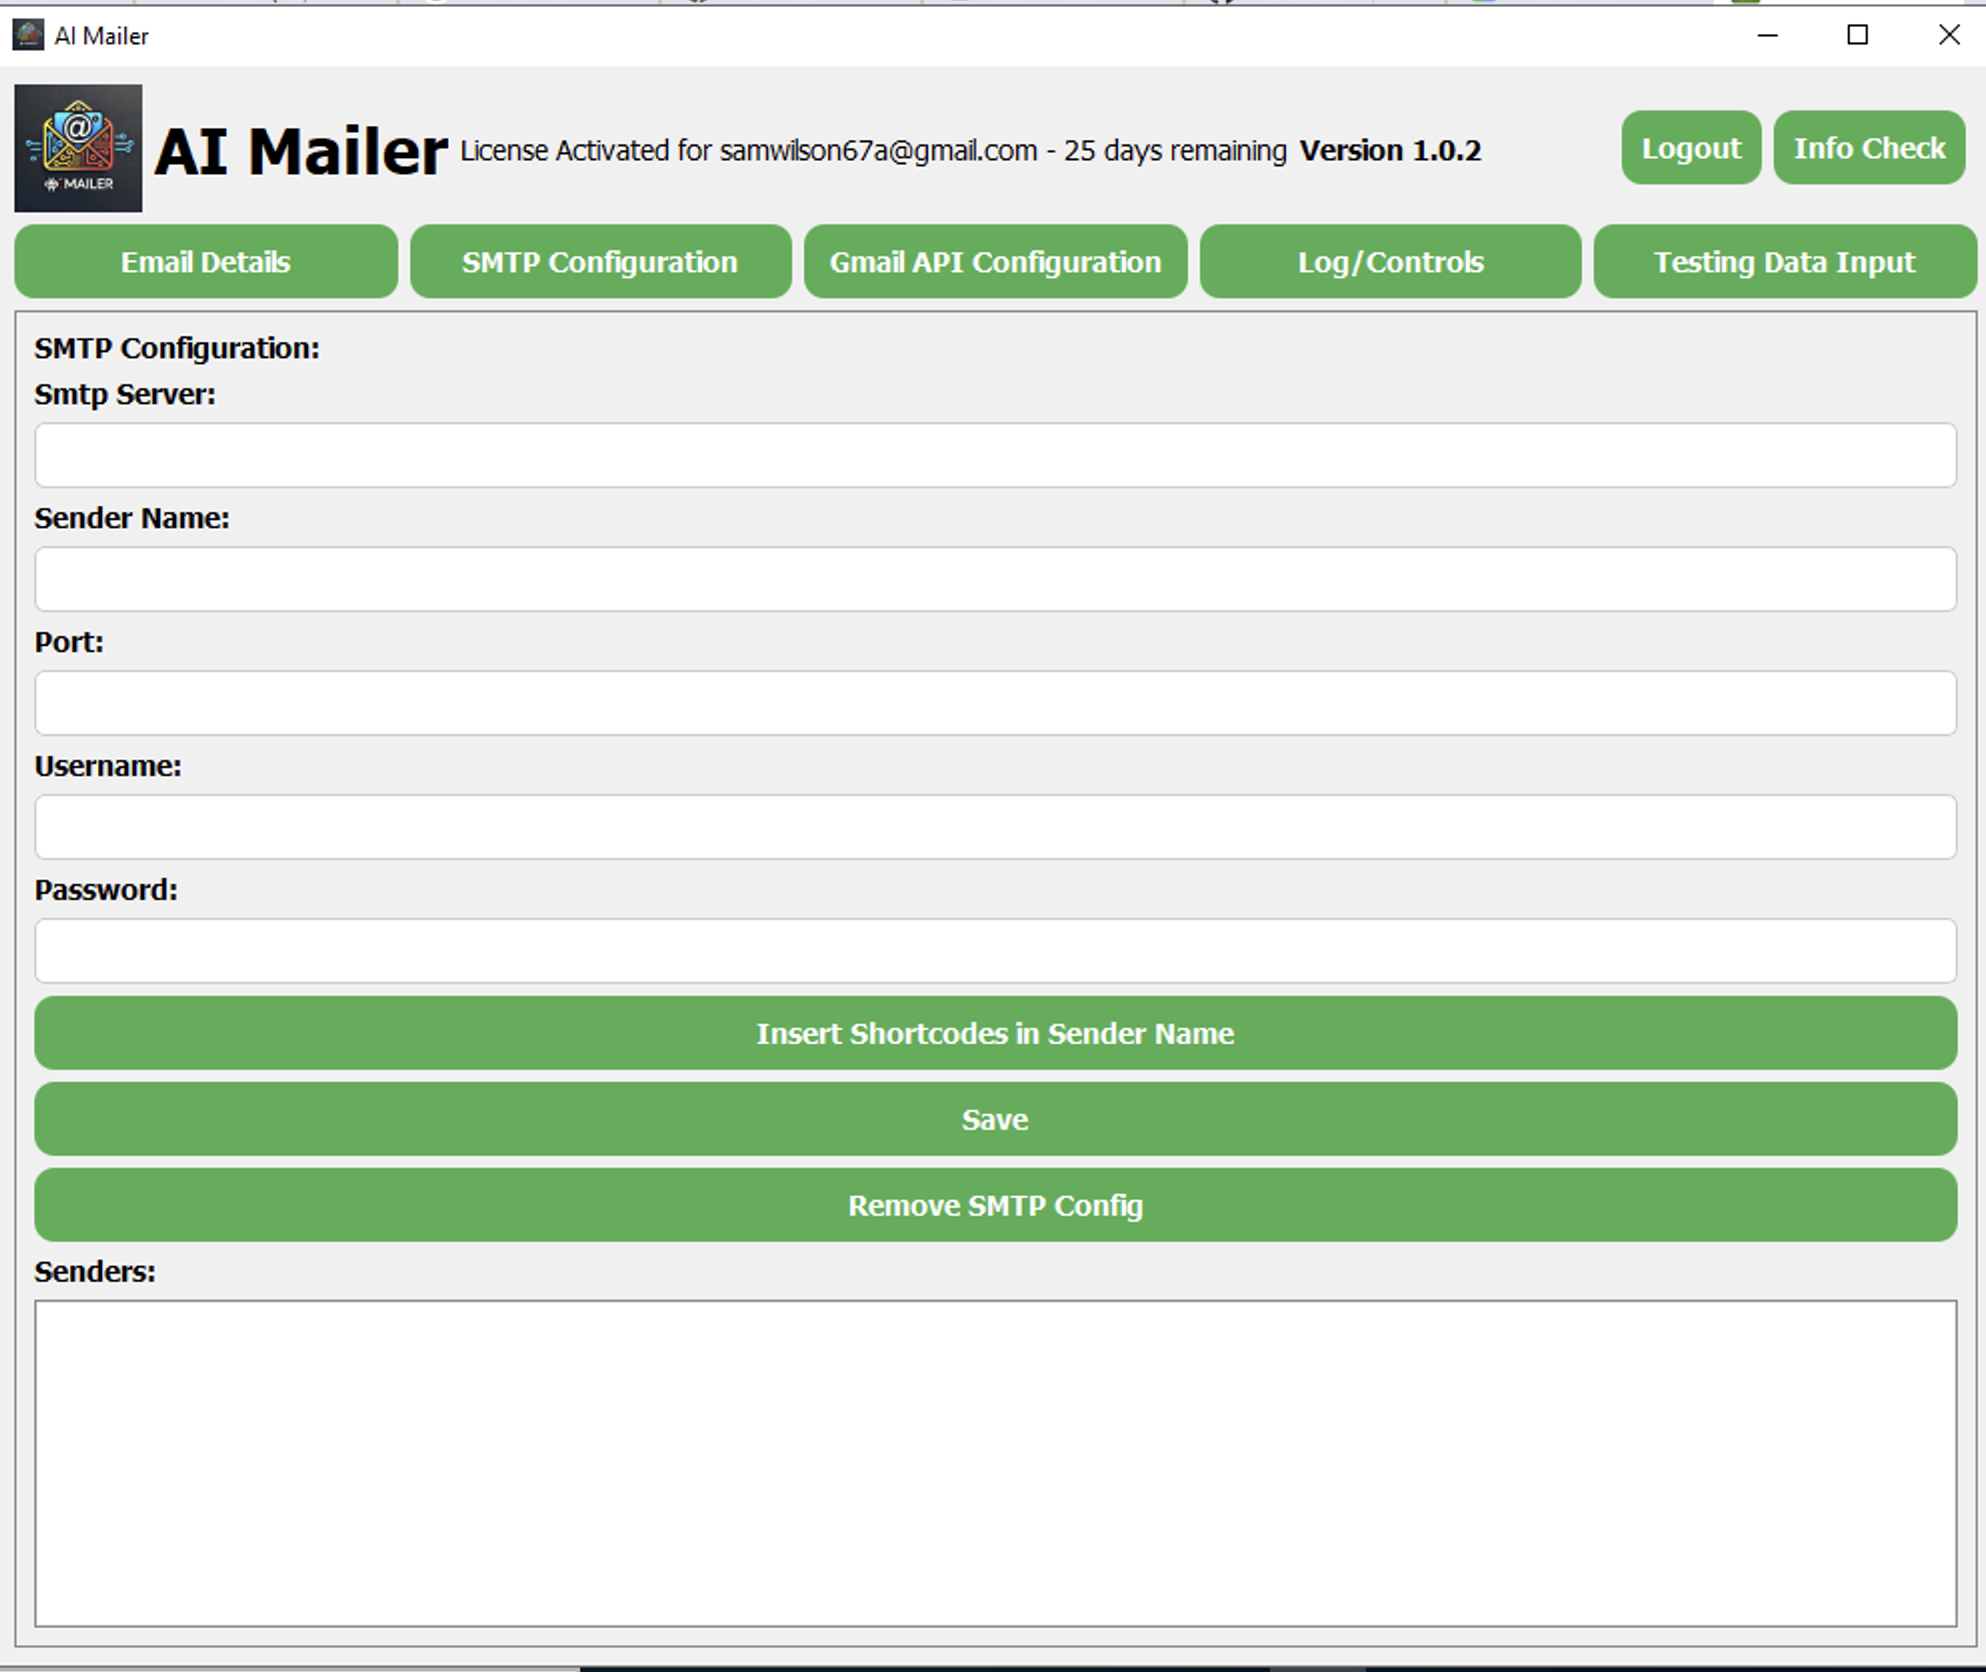Click the Info Check button
Viewport: 1986px width, 1672px height.
pos(1868,148)
